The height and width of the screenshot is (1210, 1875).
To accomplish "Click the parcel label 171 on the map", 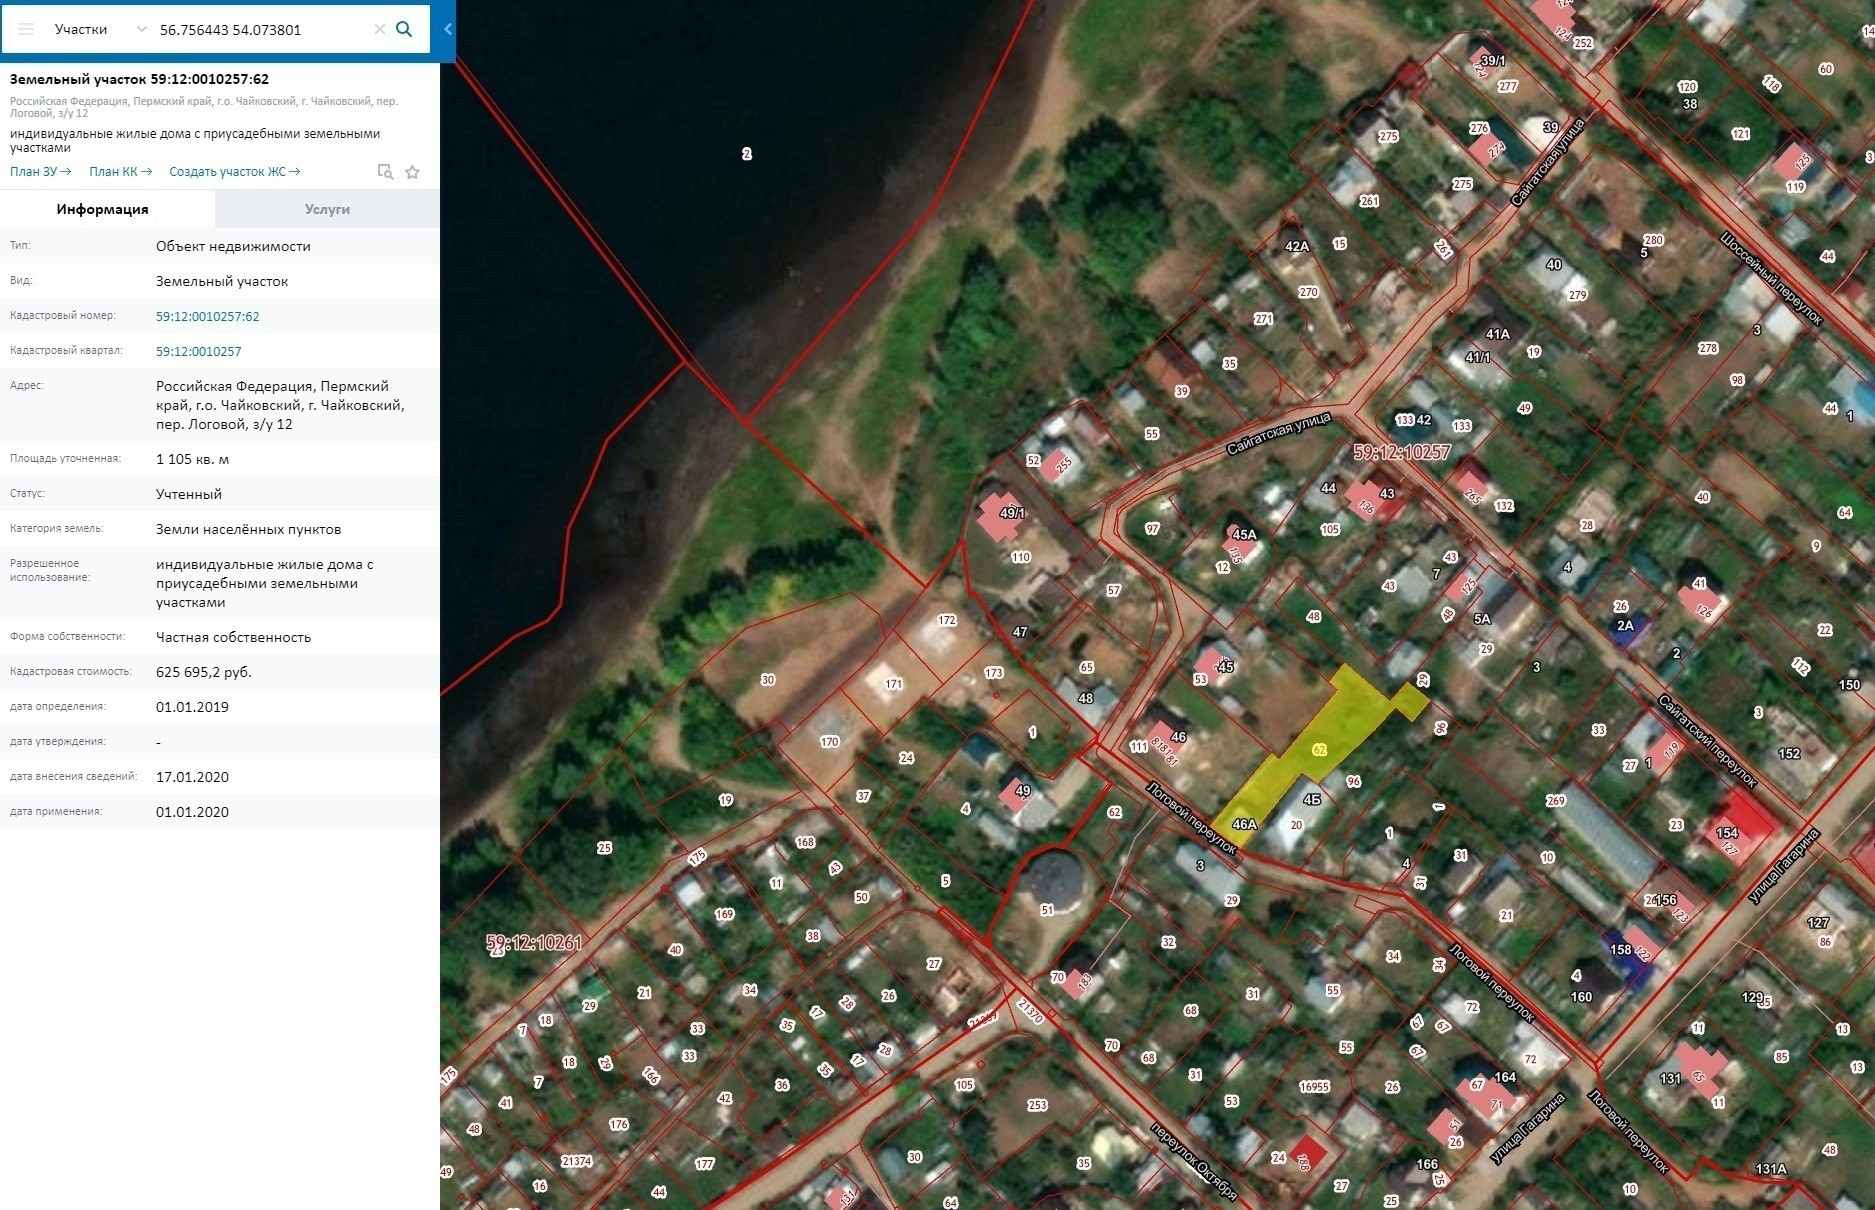I will [894, 685].
